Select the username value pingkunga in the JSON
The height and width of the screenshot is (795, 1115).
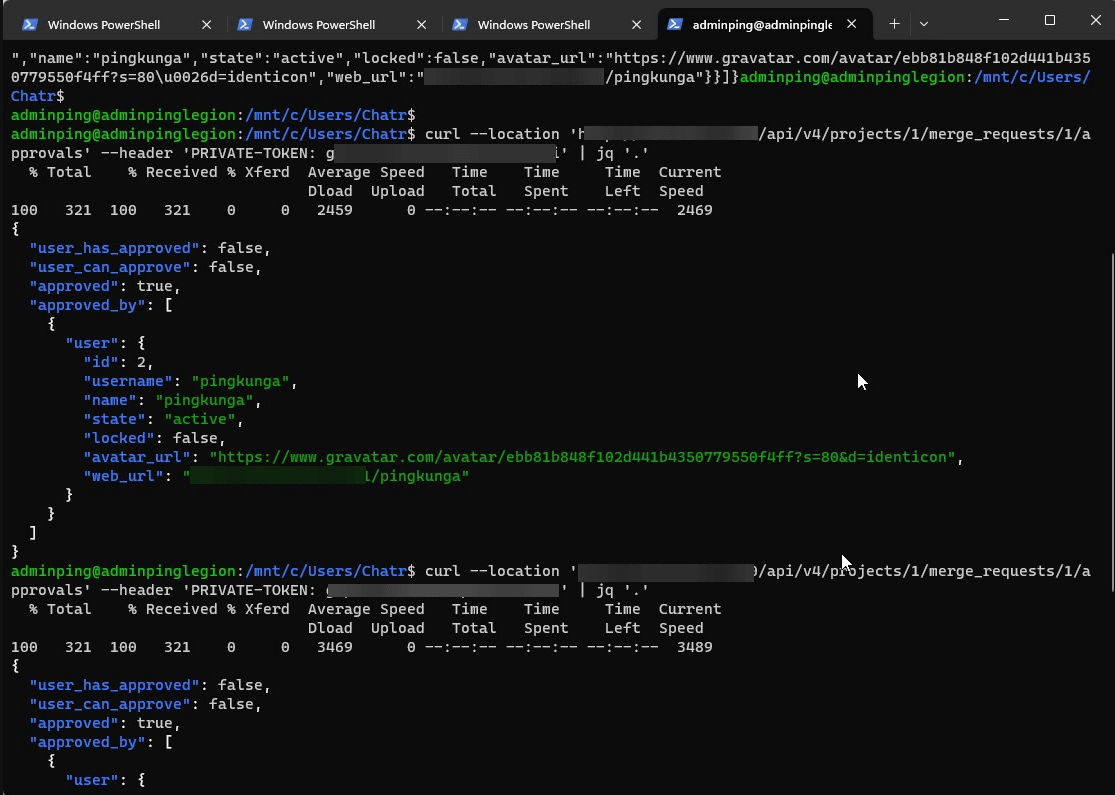pos(240,380)
